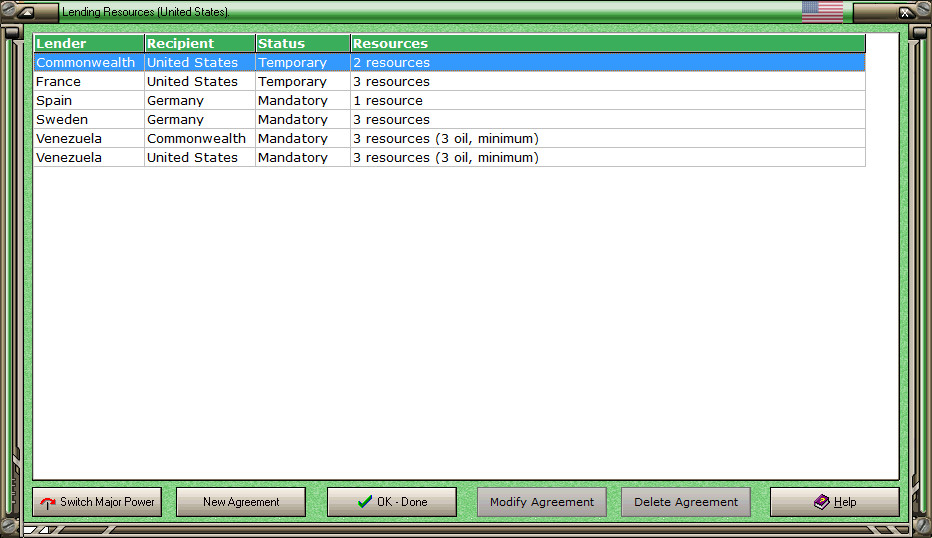Select the Spain lender row
Viewport: 932px width, 538px height.
[x=449, y=100]
